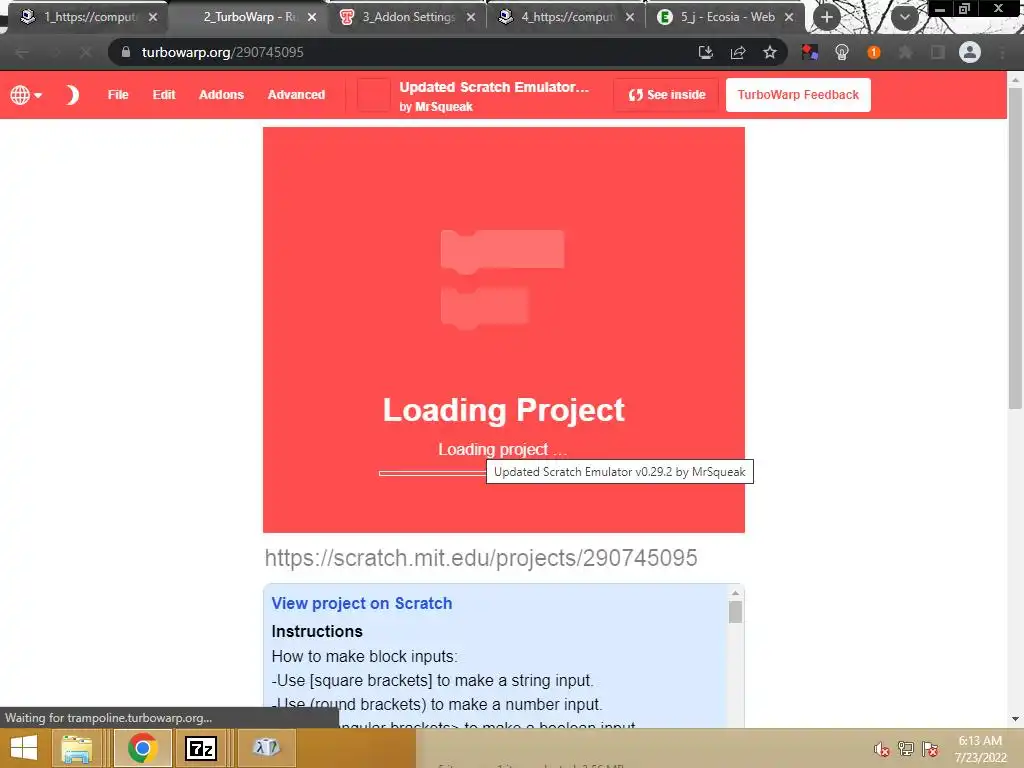This screenshot has width=1024, height=768.
Task: Open the Edit menu
Action: [x=164, y=95]
